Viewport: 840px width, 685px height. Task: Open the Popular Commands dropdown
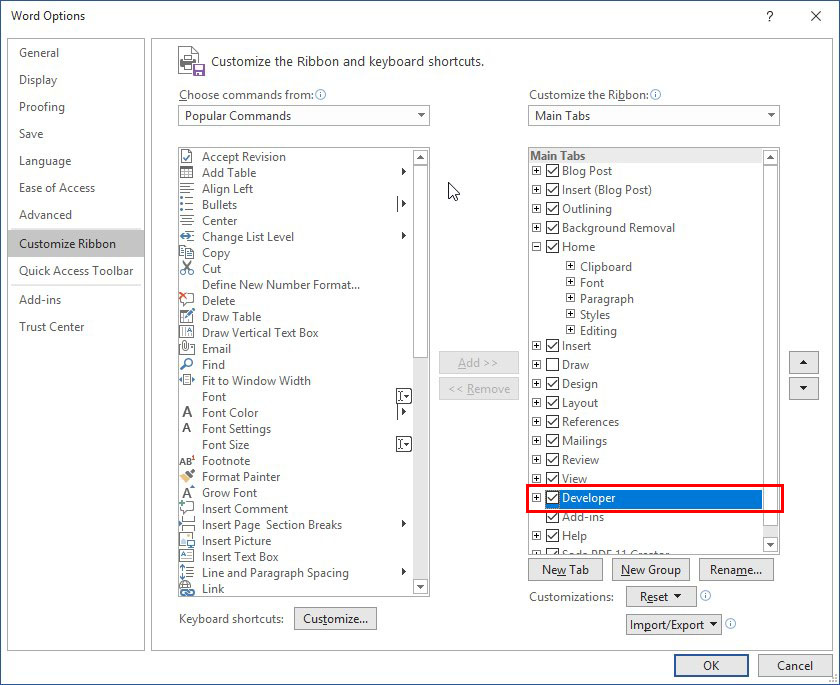click(x=304, y=116)
